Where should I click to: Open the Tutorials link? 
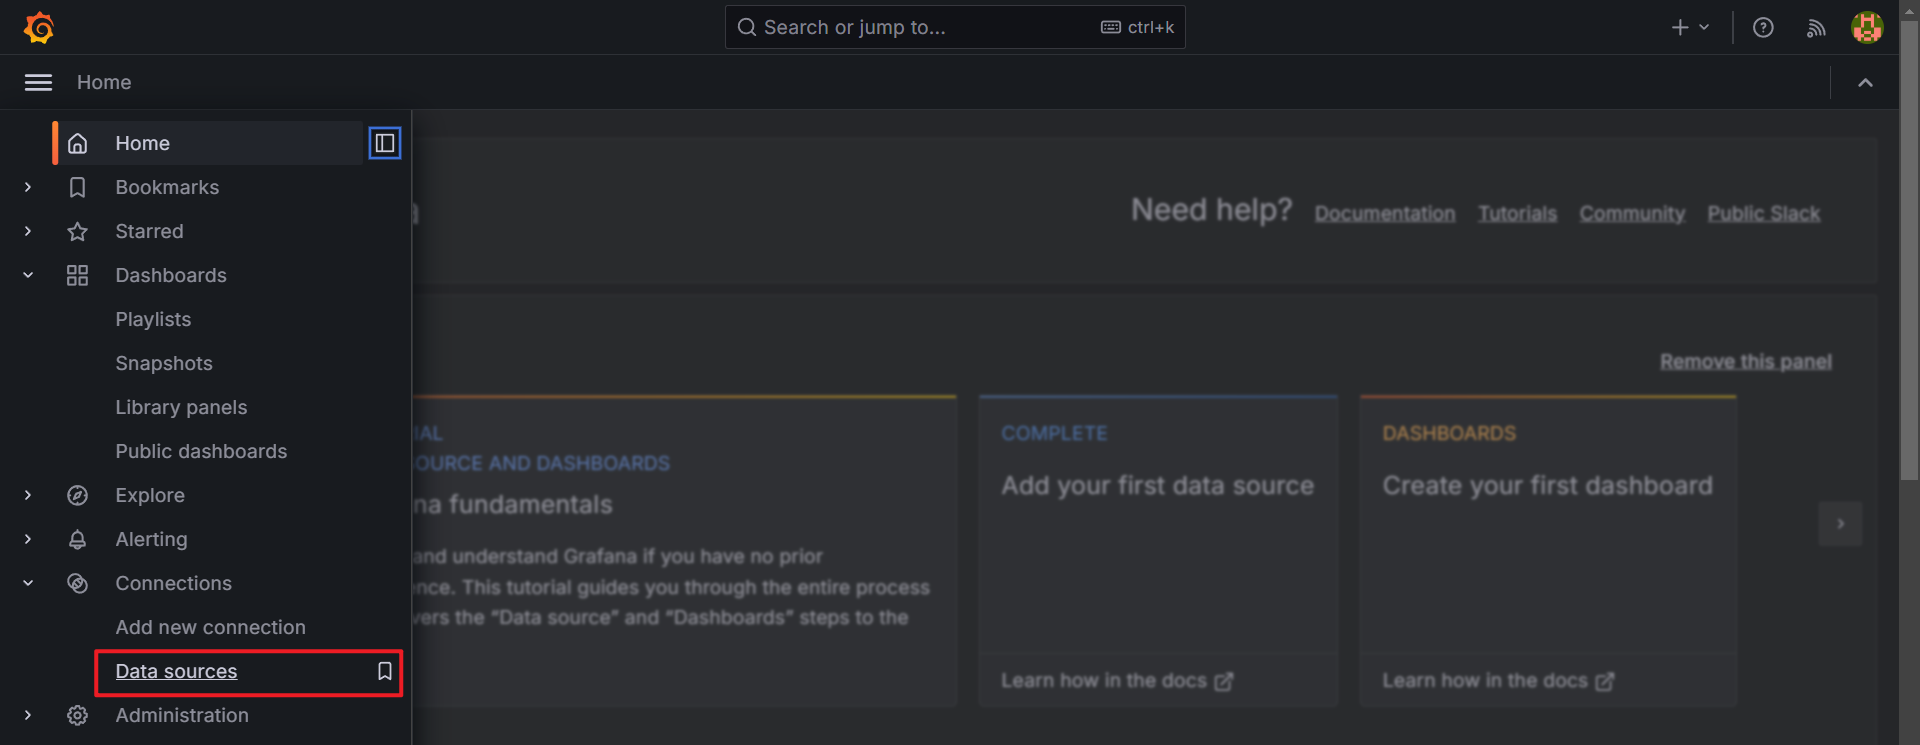[1517, 213]
